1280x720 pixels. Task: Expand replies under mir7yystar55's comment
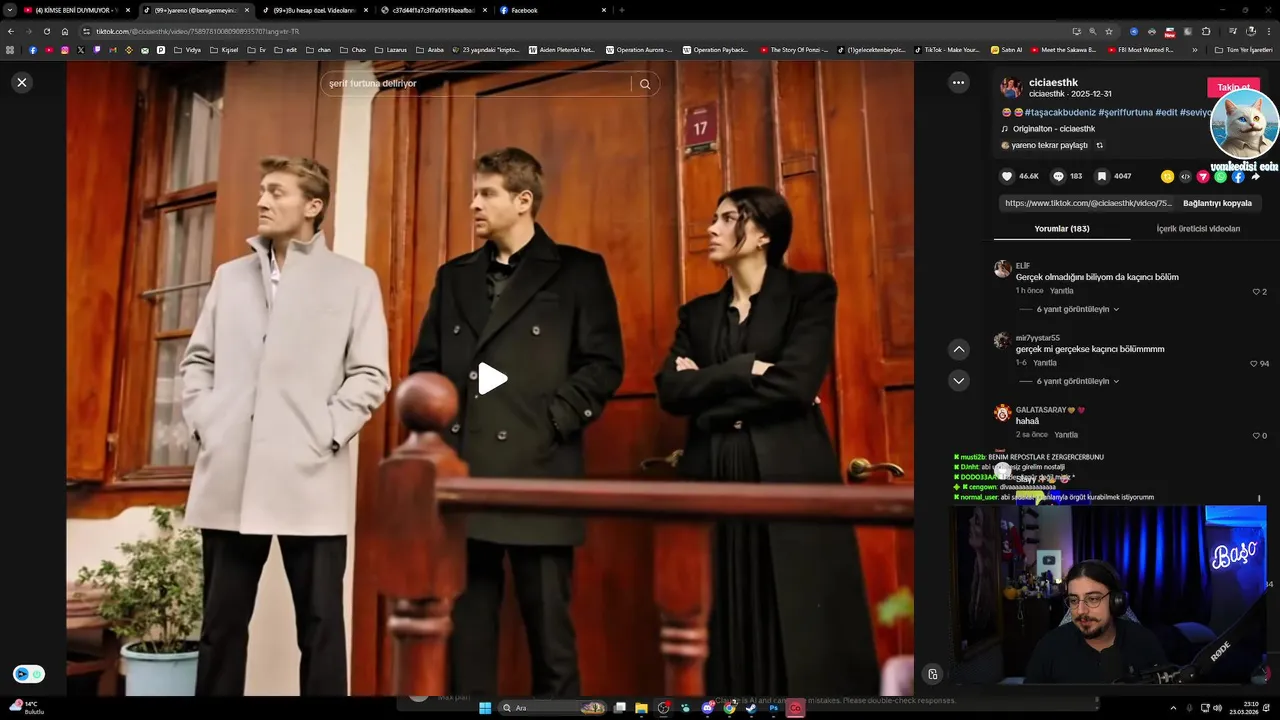tap(1078, 381)
